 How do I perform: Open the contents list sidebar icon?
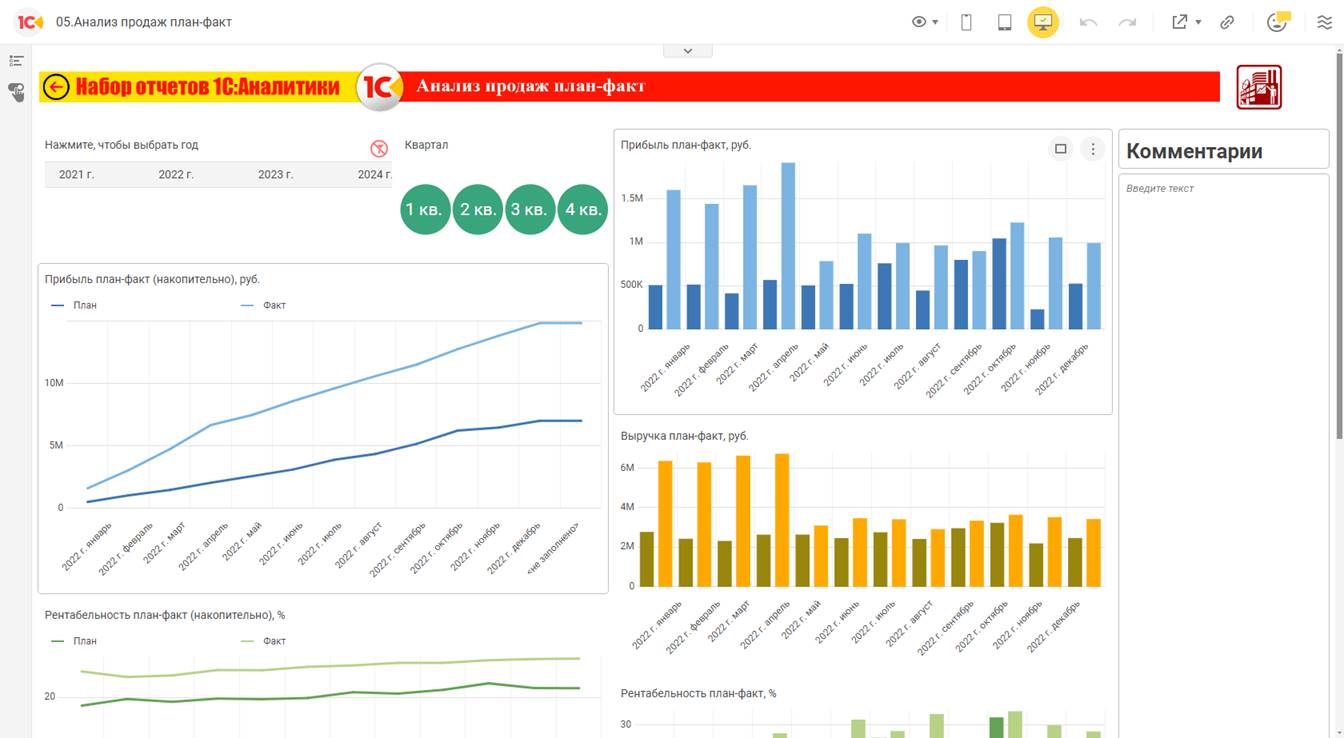pos(16,61)
